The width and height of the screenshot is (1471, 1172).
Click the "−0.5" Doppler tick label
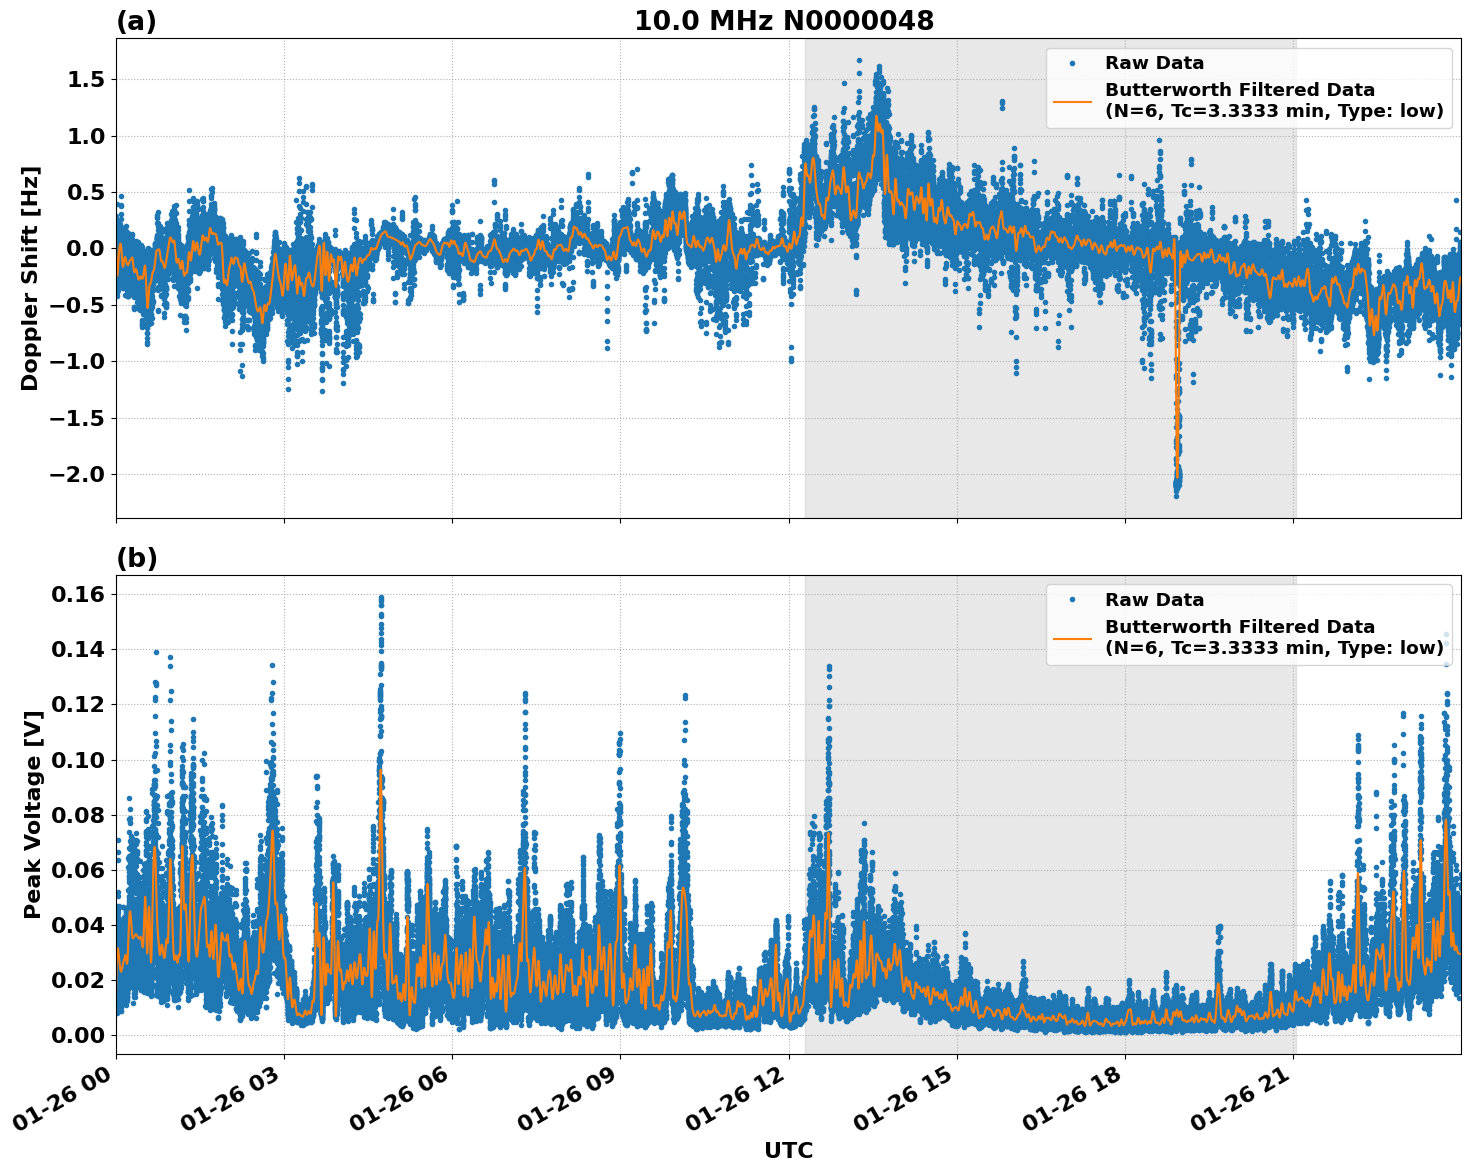click(x=78, y=305)
